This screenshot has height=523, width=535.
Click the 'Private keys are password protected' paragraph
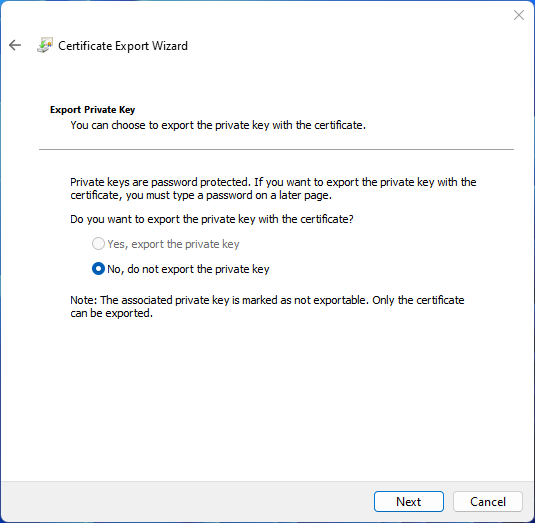tap(273, 189)
